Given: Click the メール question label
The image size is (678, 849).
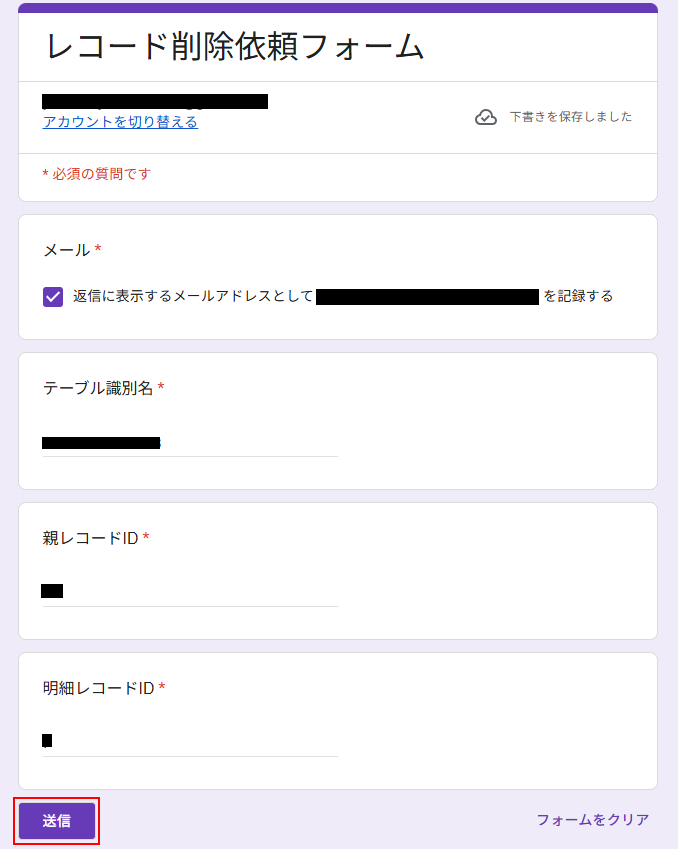Looking at the screenshot, I should click(x=66, y=250).
